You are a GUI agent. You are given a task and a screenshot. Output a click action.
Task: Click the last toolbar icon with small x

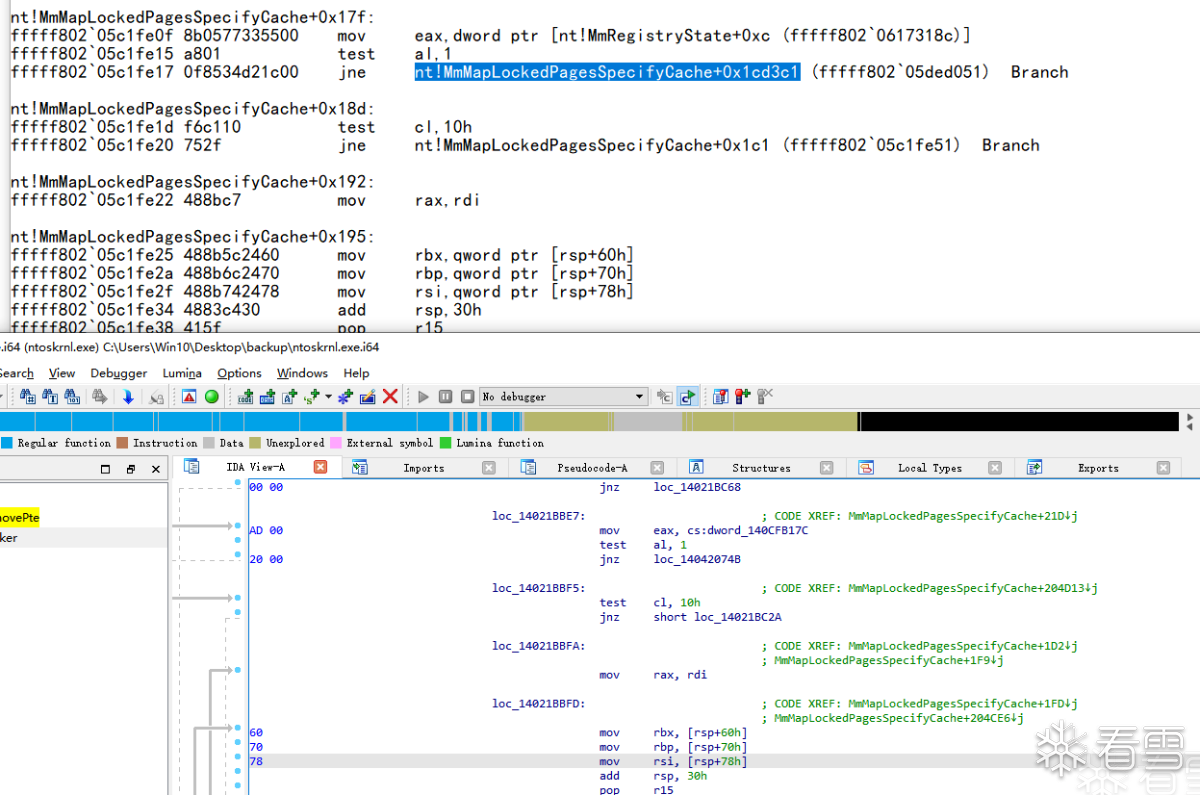(x=765, y=396)
